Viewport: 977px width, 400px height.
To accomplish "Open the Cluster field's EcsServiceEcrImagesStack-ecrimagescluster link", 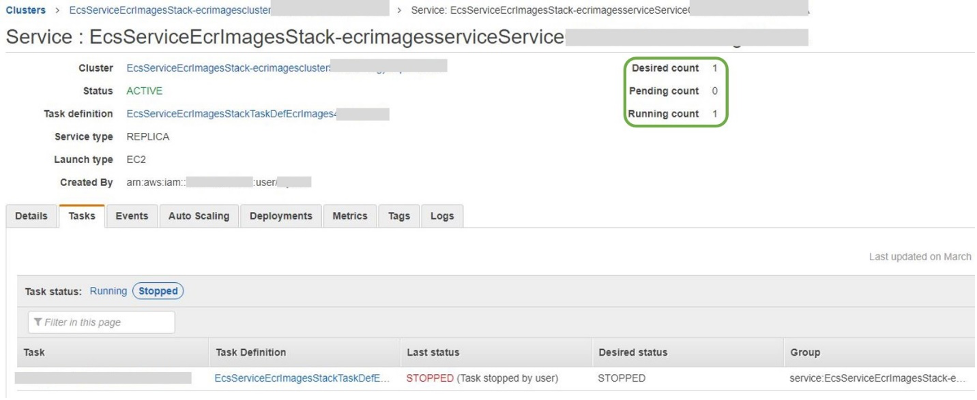I will (x=228, y=68).
